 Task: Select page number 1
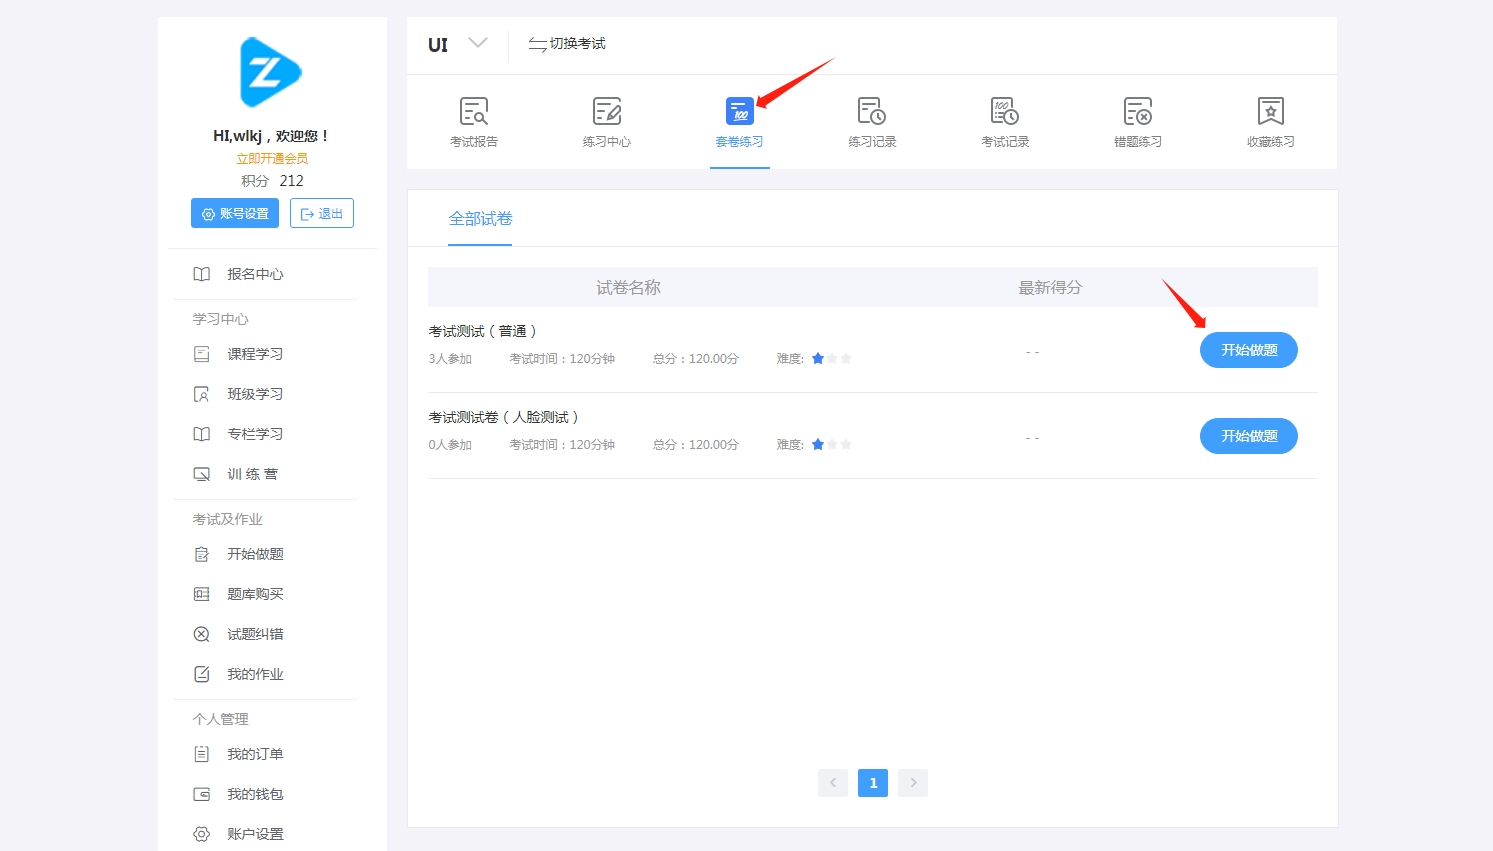pyautogui.click(x=873, y=783)
